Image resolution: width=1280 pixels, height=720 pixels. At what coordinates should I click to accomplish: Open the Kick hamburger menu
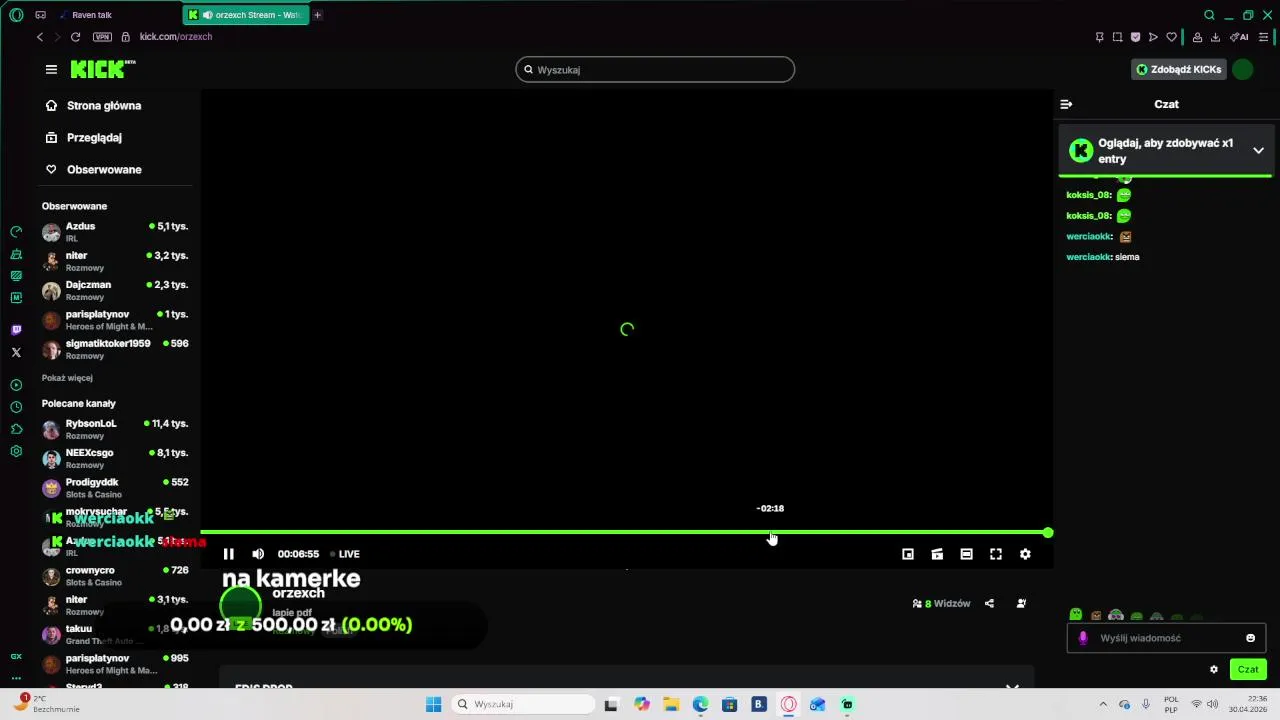pos(51,69)
